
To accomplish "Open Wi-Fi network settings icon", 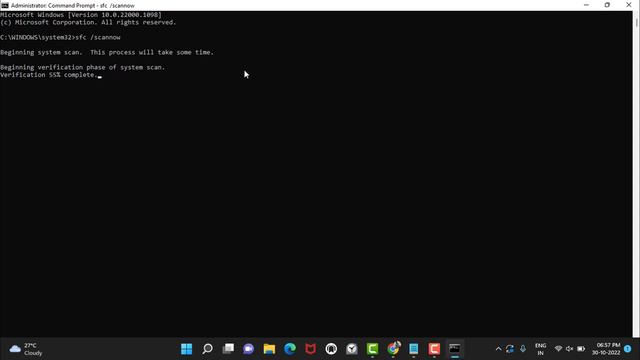I will pos(558,349).
